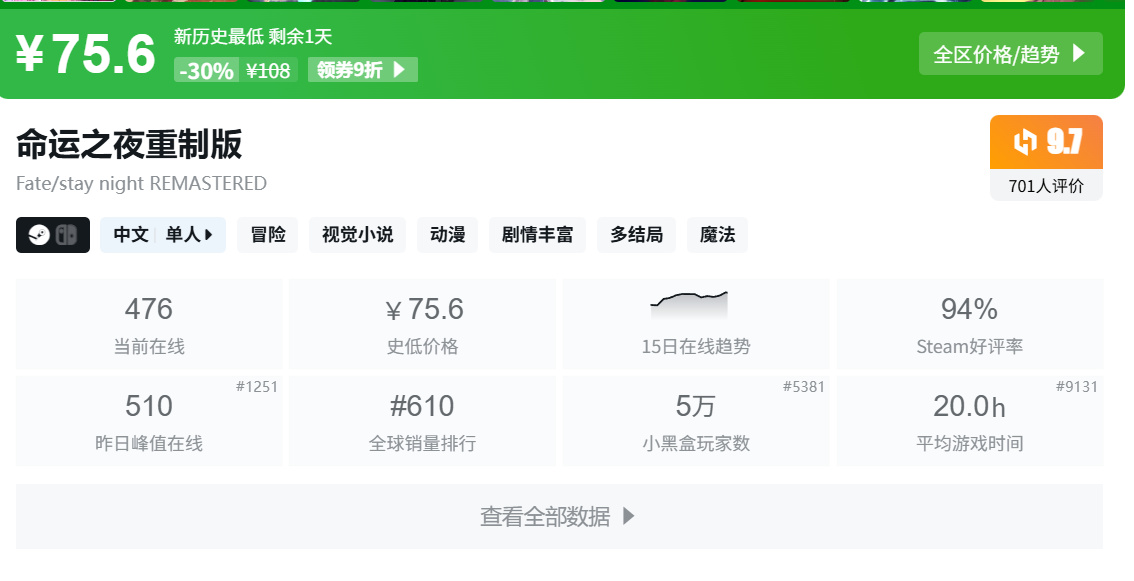Image resolution: width=1134 pixels, height=581 pixels.
Task: Select the 多结局 tag
Action: pos(636,235)
